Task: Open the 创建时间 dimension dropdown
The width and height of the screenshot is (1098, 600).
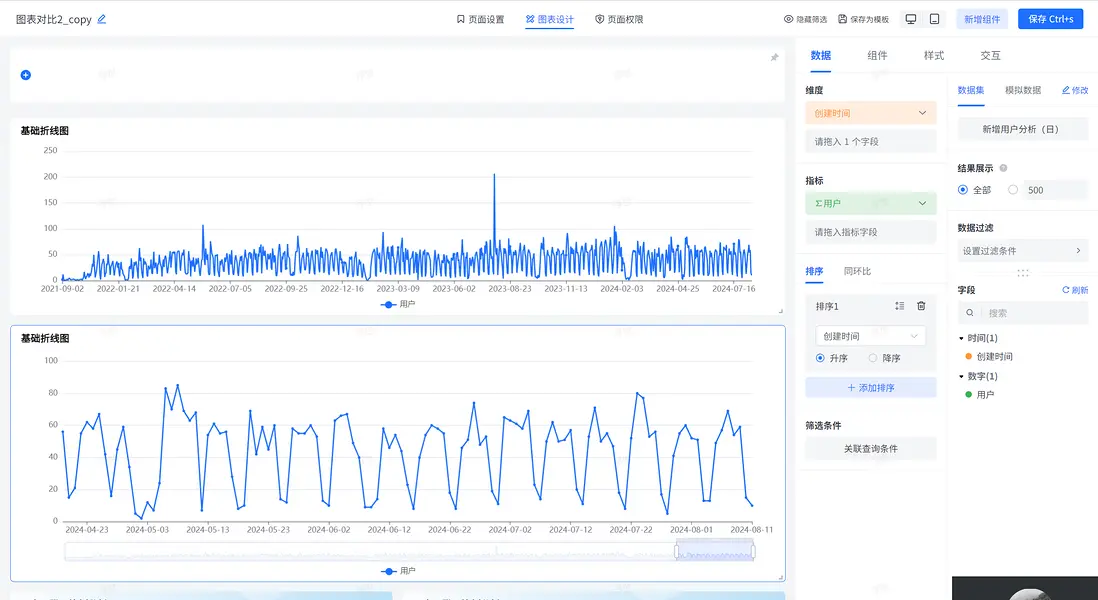Action: (x=870, y=113)
